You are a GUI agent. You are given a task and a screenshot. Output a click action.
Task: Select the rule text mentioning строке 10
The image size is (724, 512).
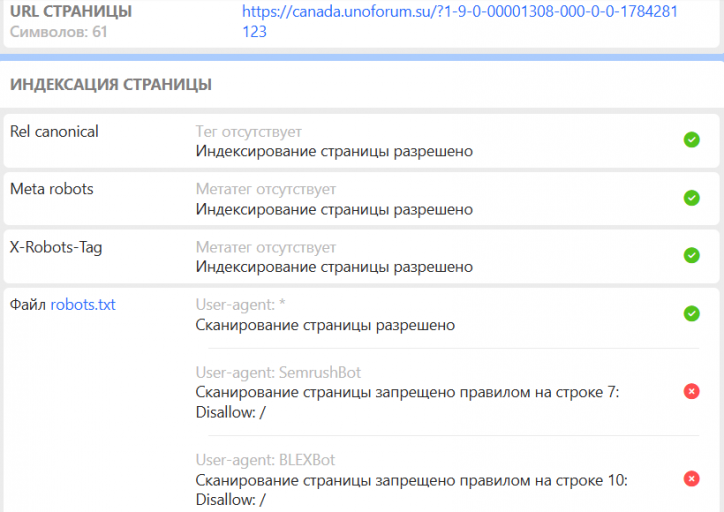411,490
